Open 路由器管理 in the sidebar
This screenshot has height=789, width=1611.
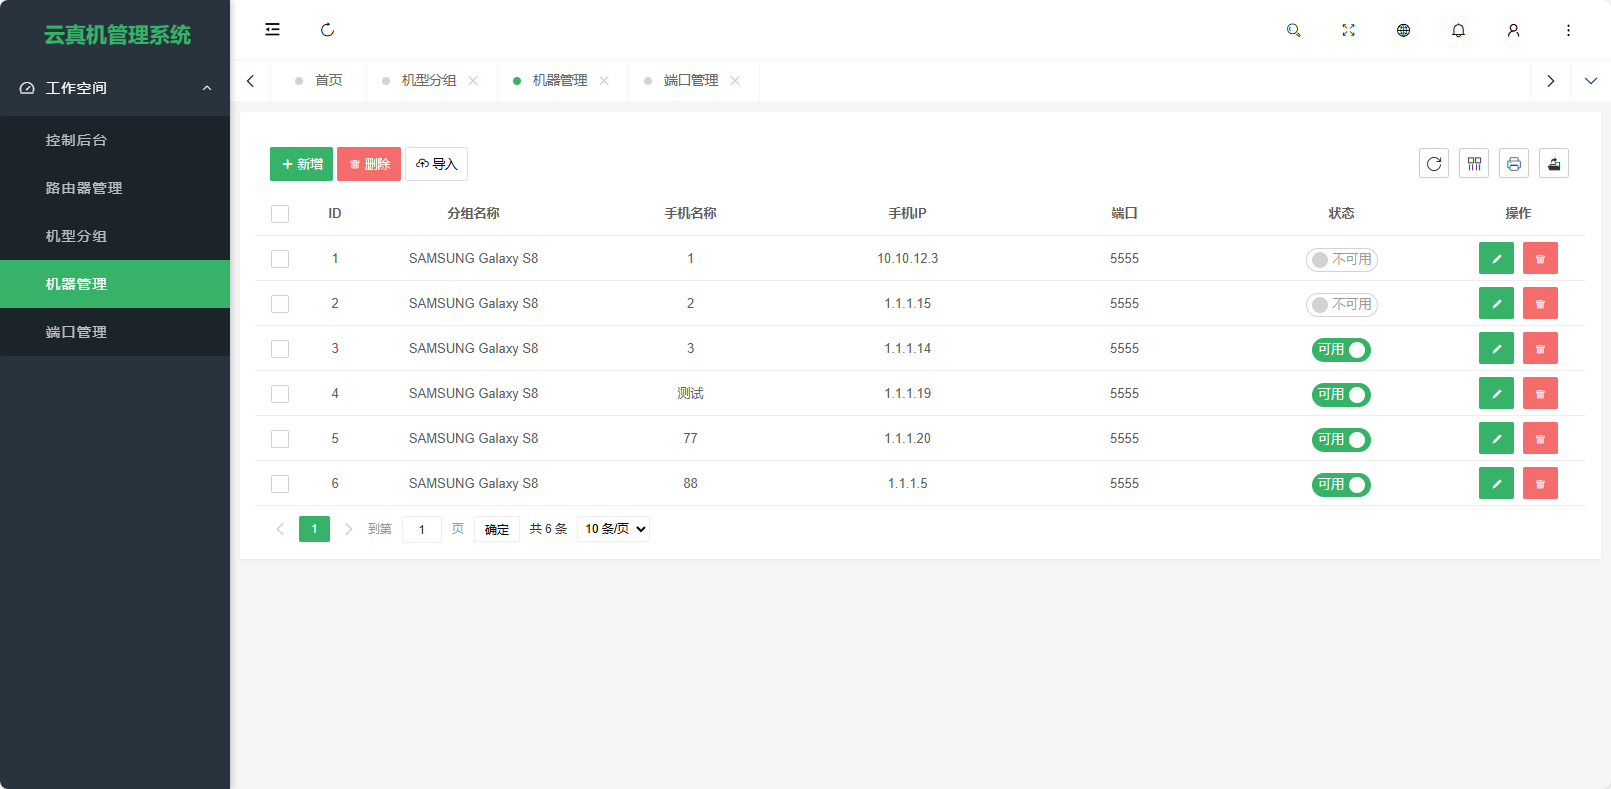coord(84,188)
